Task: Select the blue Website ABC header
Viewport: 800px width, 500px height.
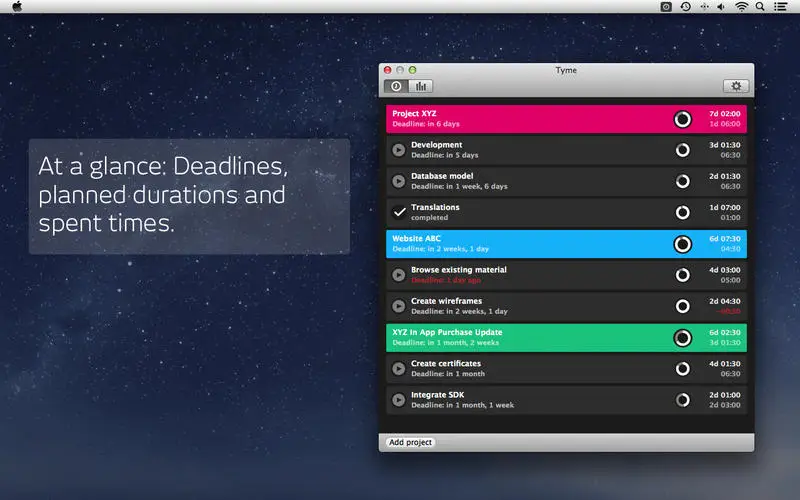Action: [566, 244]
